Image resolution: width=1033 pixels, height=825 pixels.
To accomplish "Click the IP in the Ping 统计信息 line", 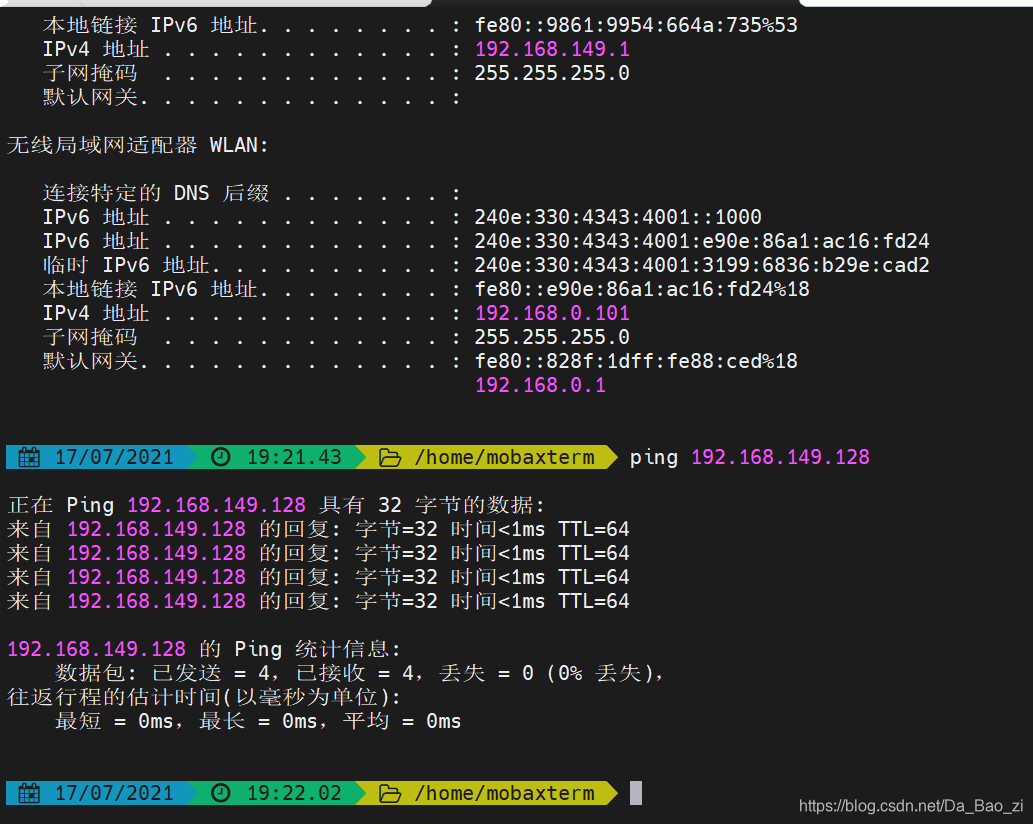I will coord(96,649).
